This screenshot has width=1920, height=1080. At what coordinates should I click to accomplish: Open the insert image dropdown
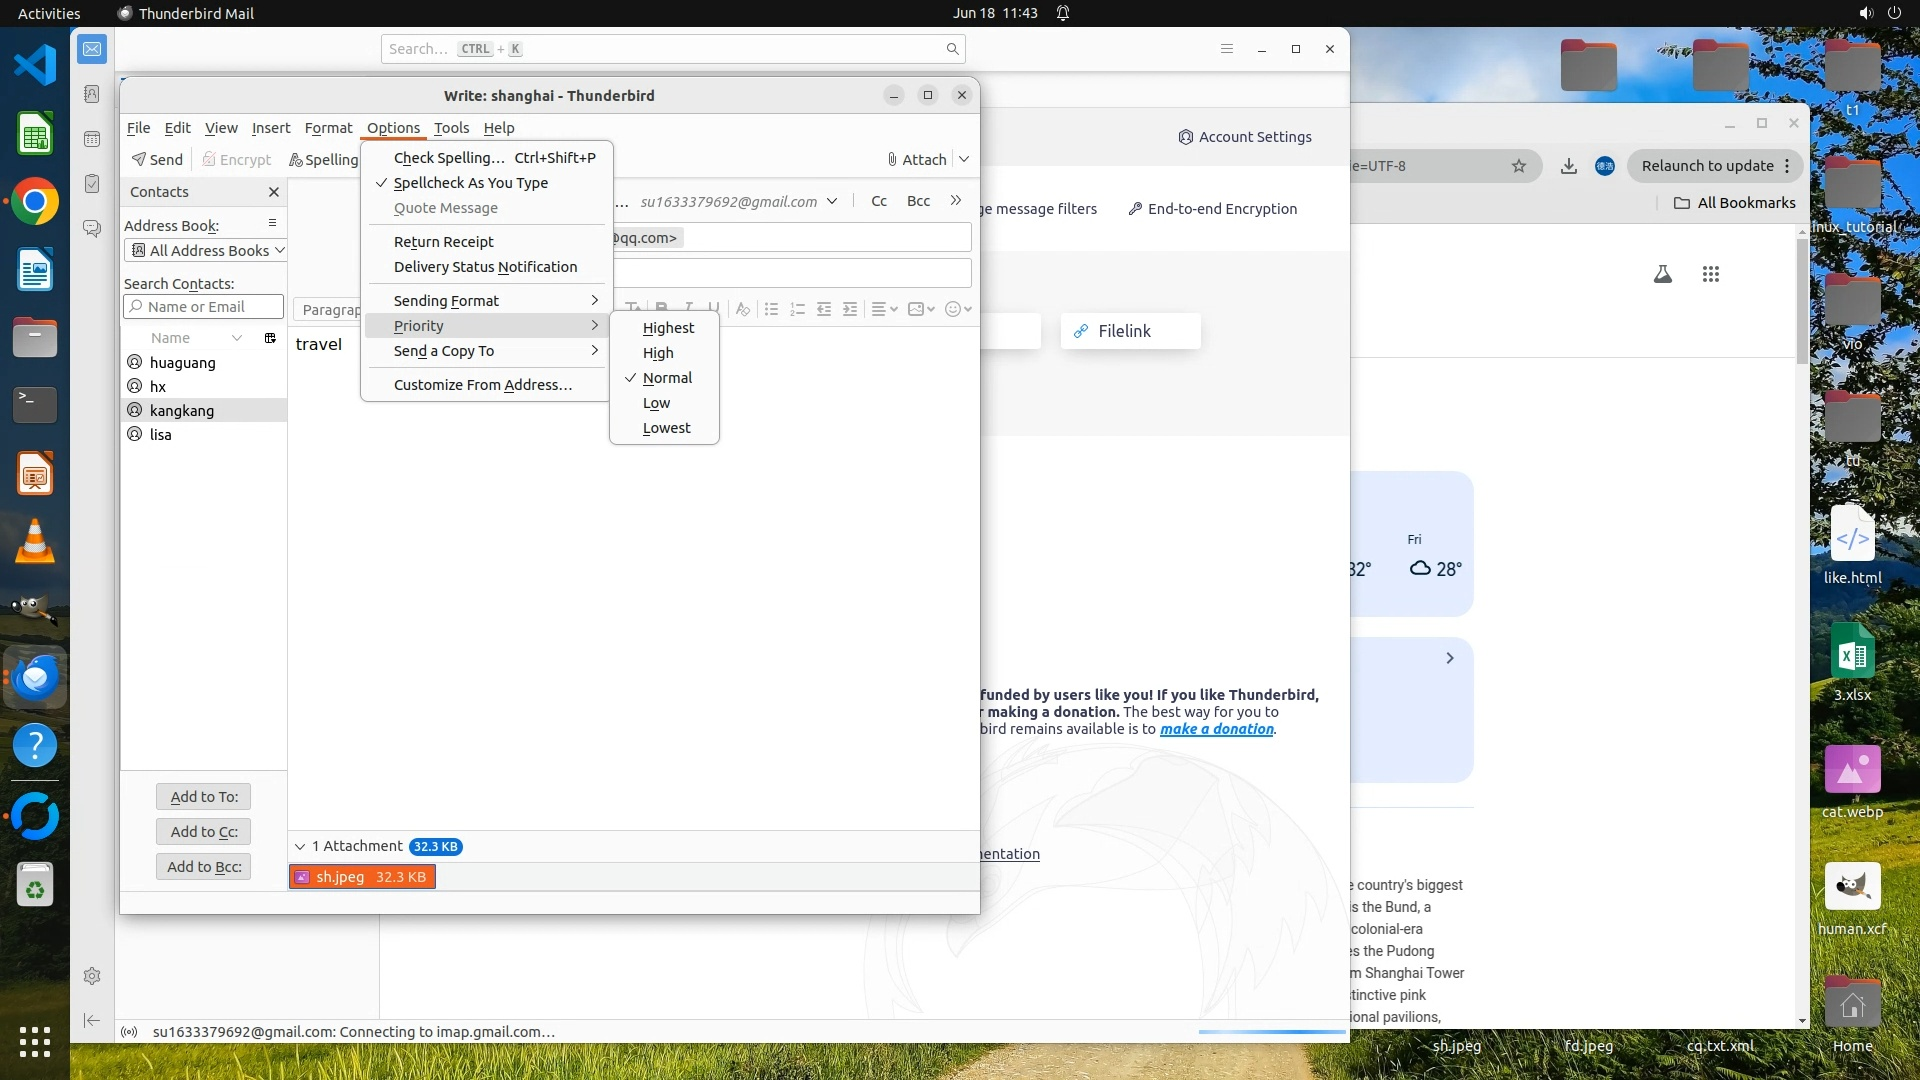point(921,309)
